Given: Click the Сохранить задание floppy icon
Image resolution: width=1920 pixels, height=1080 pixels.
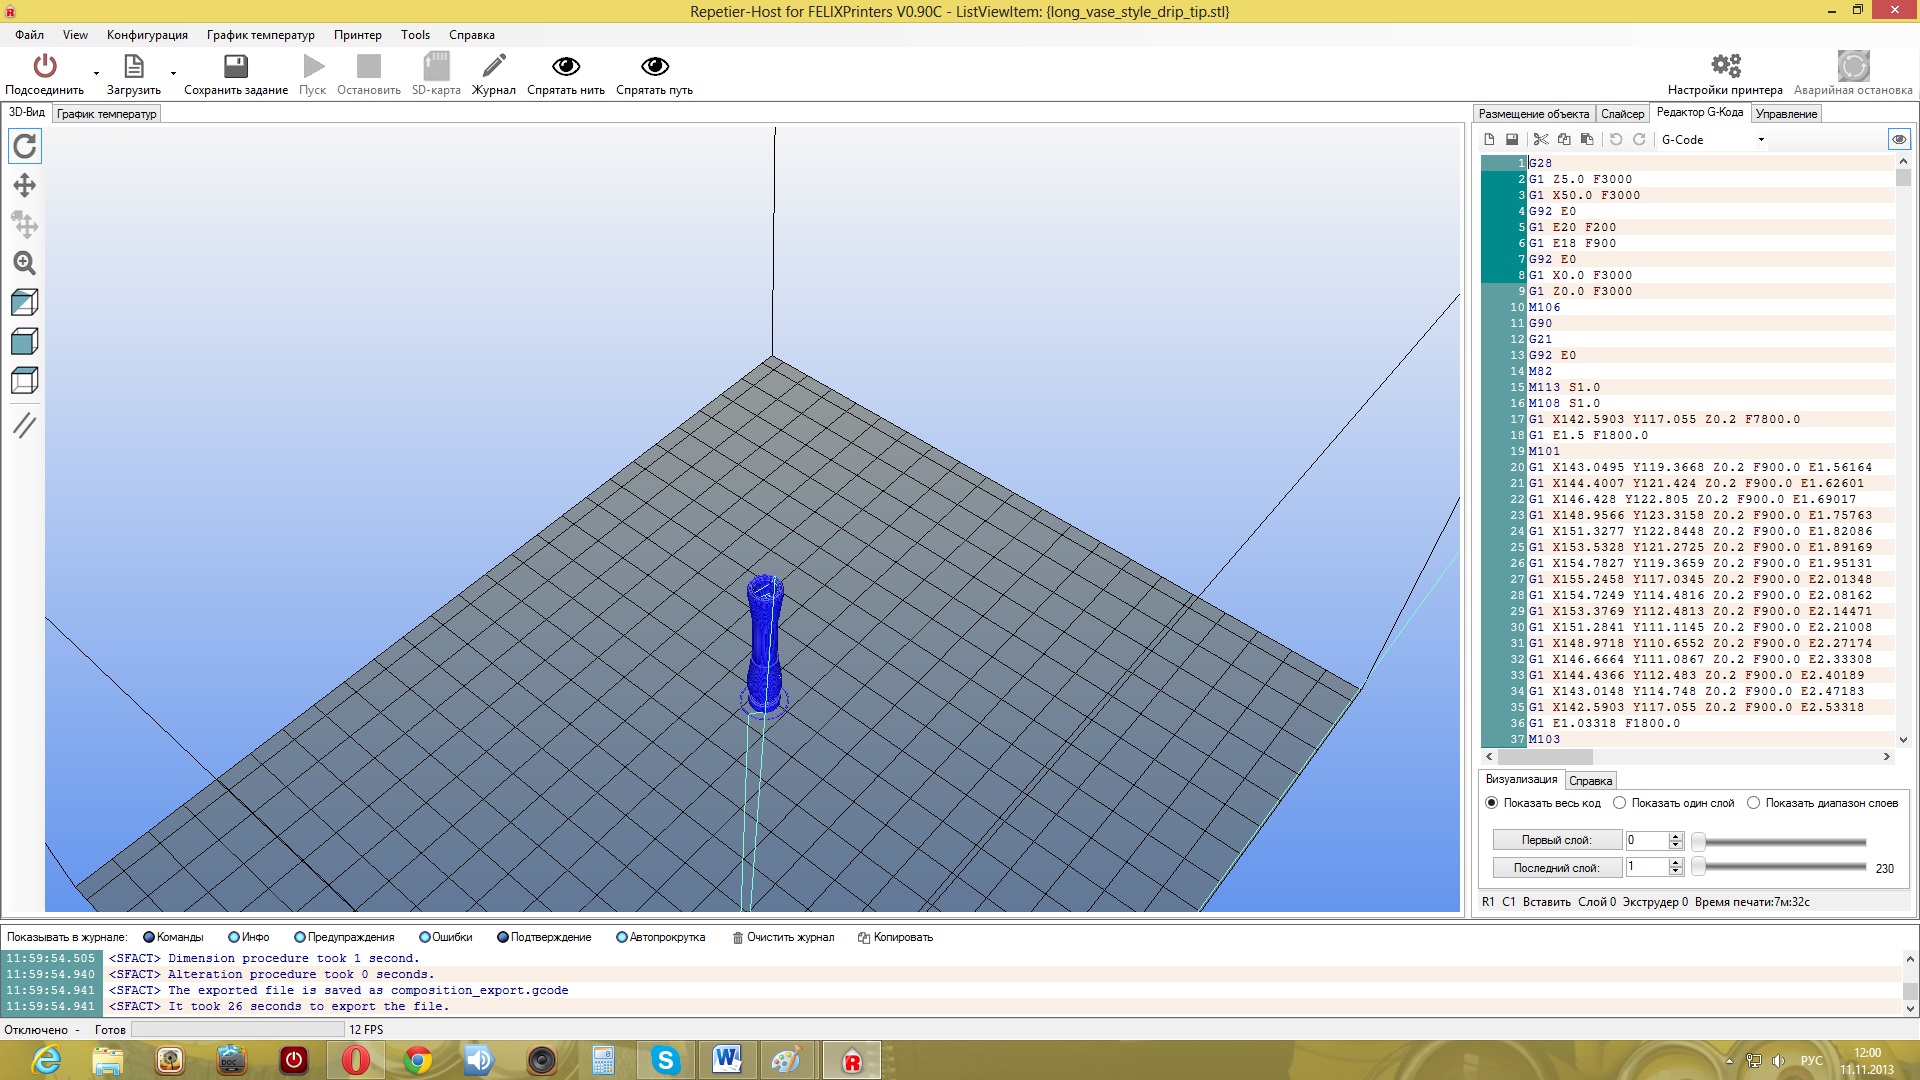Looking at the screenshot, I should [236, 66].
